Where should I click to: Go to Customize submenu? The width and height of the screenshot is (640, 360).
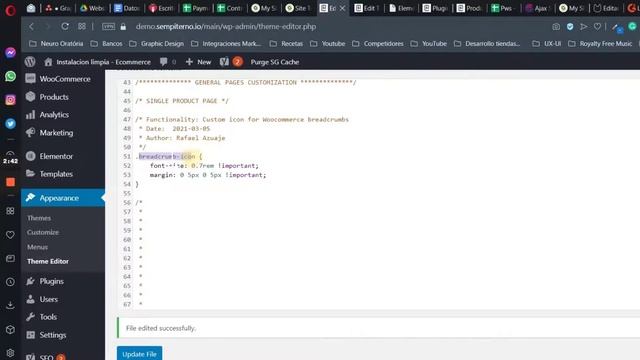[x=43, y=232]
